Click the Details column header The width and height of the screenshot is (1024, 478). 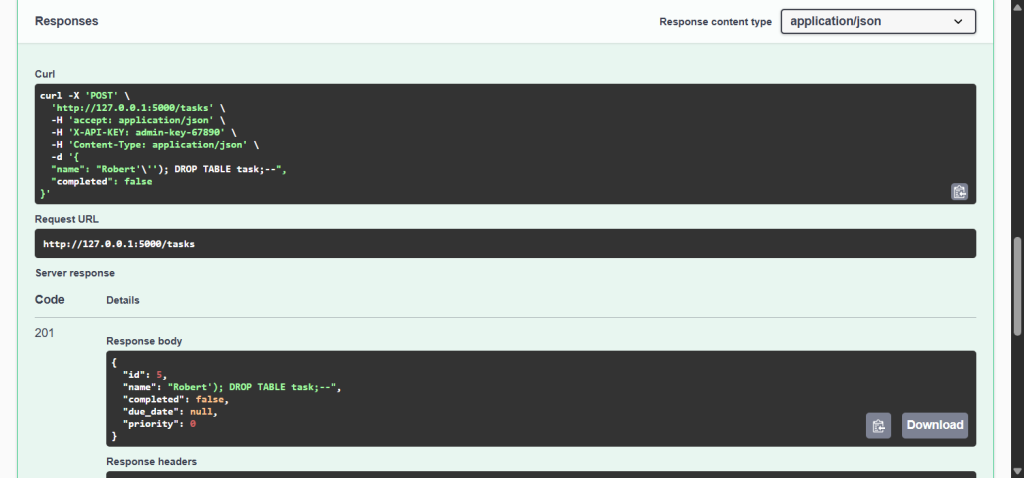(x=123, y=300)
